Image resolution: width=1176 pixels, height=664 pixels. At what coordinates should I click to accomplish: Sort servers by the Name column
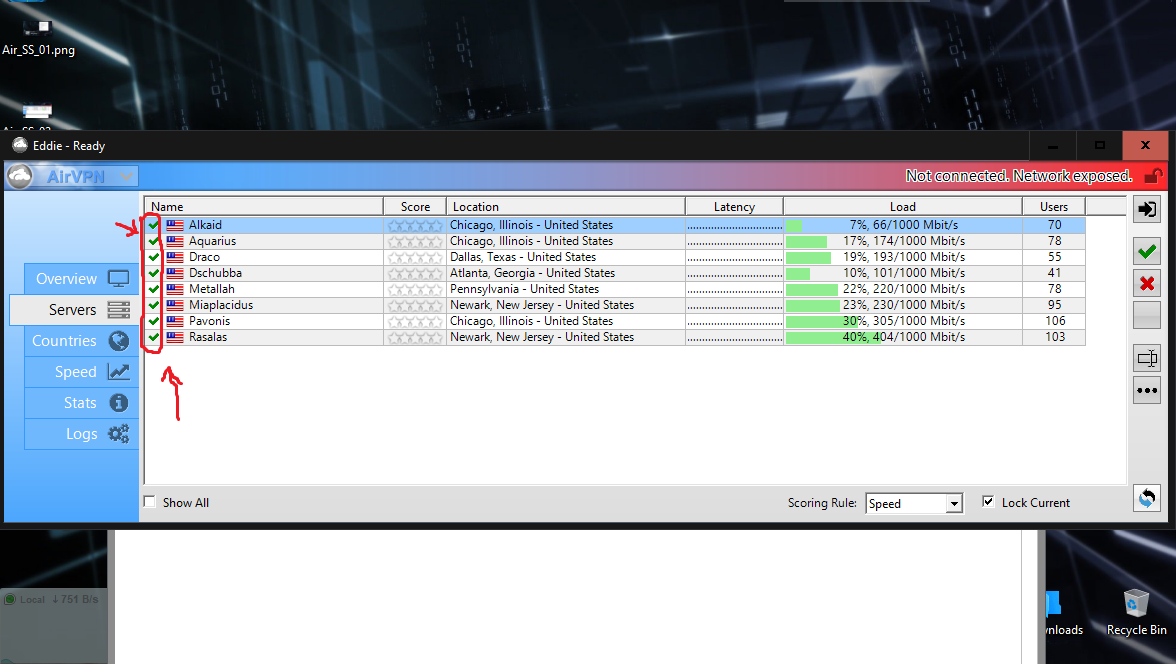click(264, 206)
